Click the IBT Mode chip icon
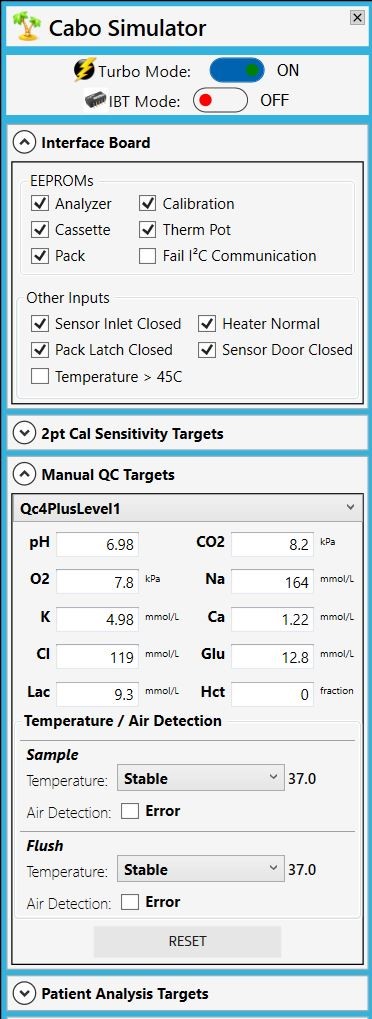The image size is (372, 1019). click(96, 101)
